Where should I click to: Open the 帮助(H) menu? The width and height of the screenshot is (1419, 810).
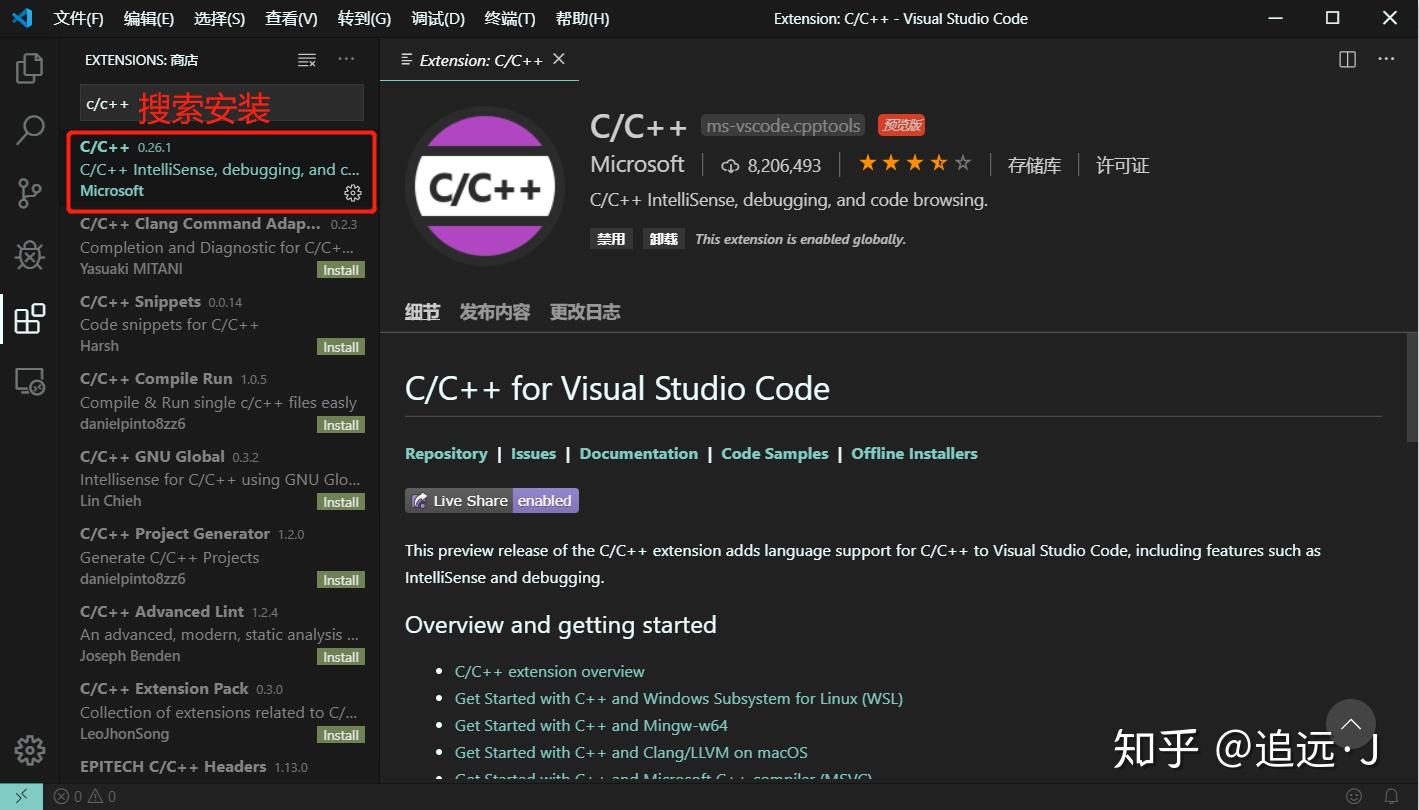coord(582,18)
